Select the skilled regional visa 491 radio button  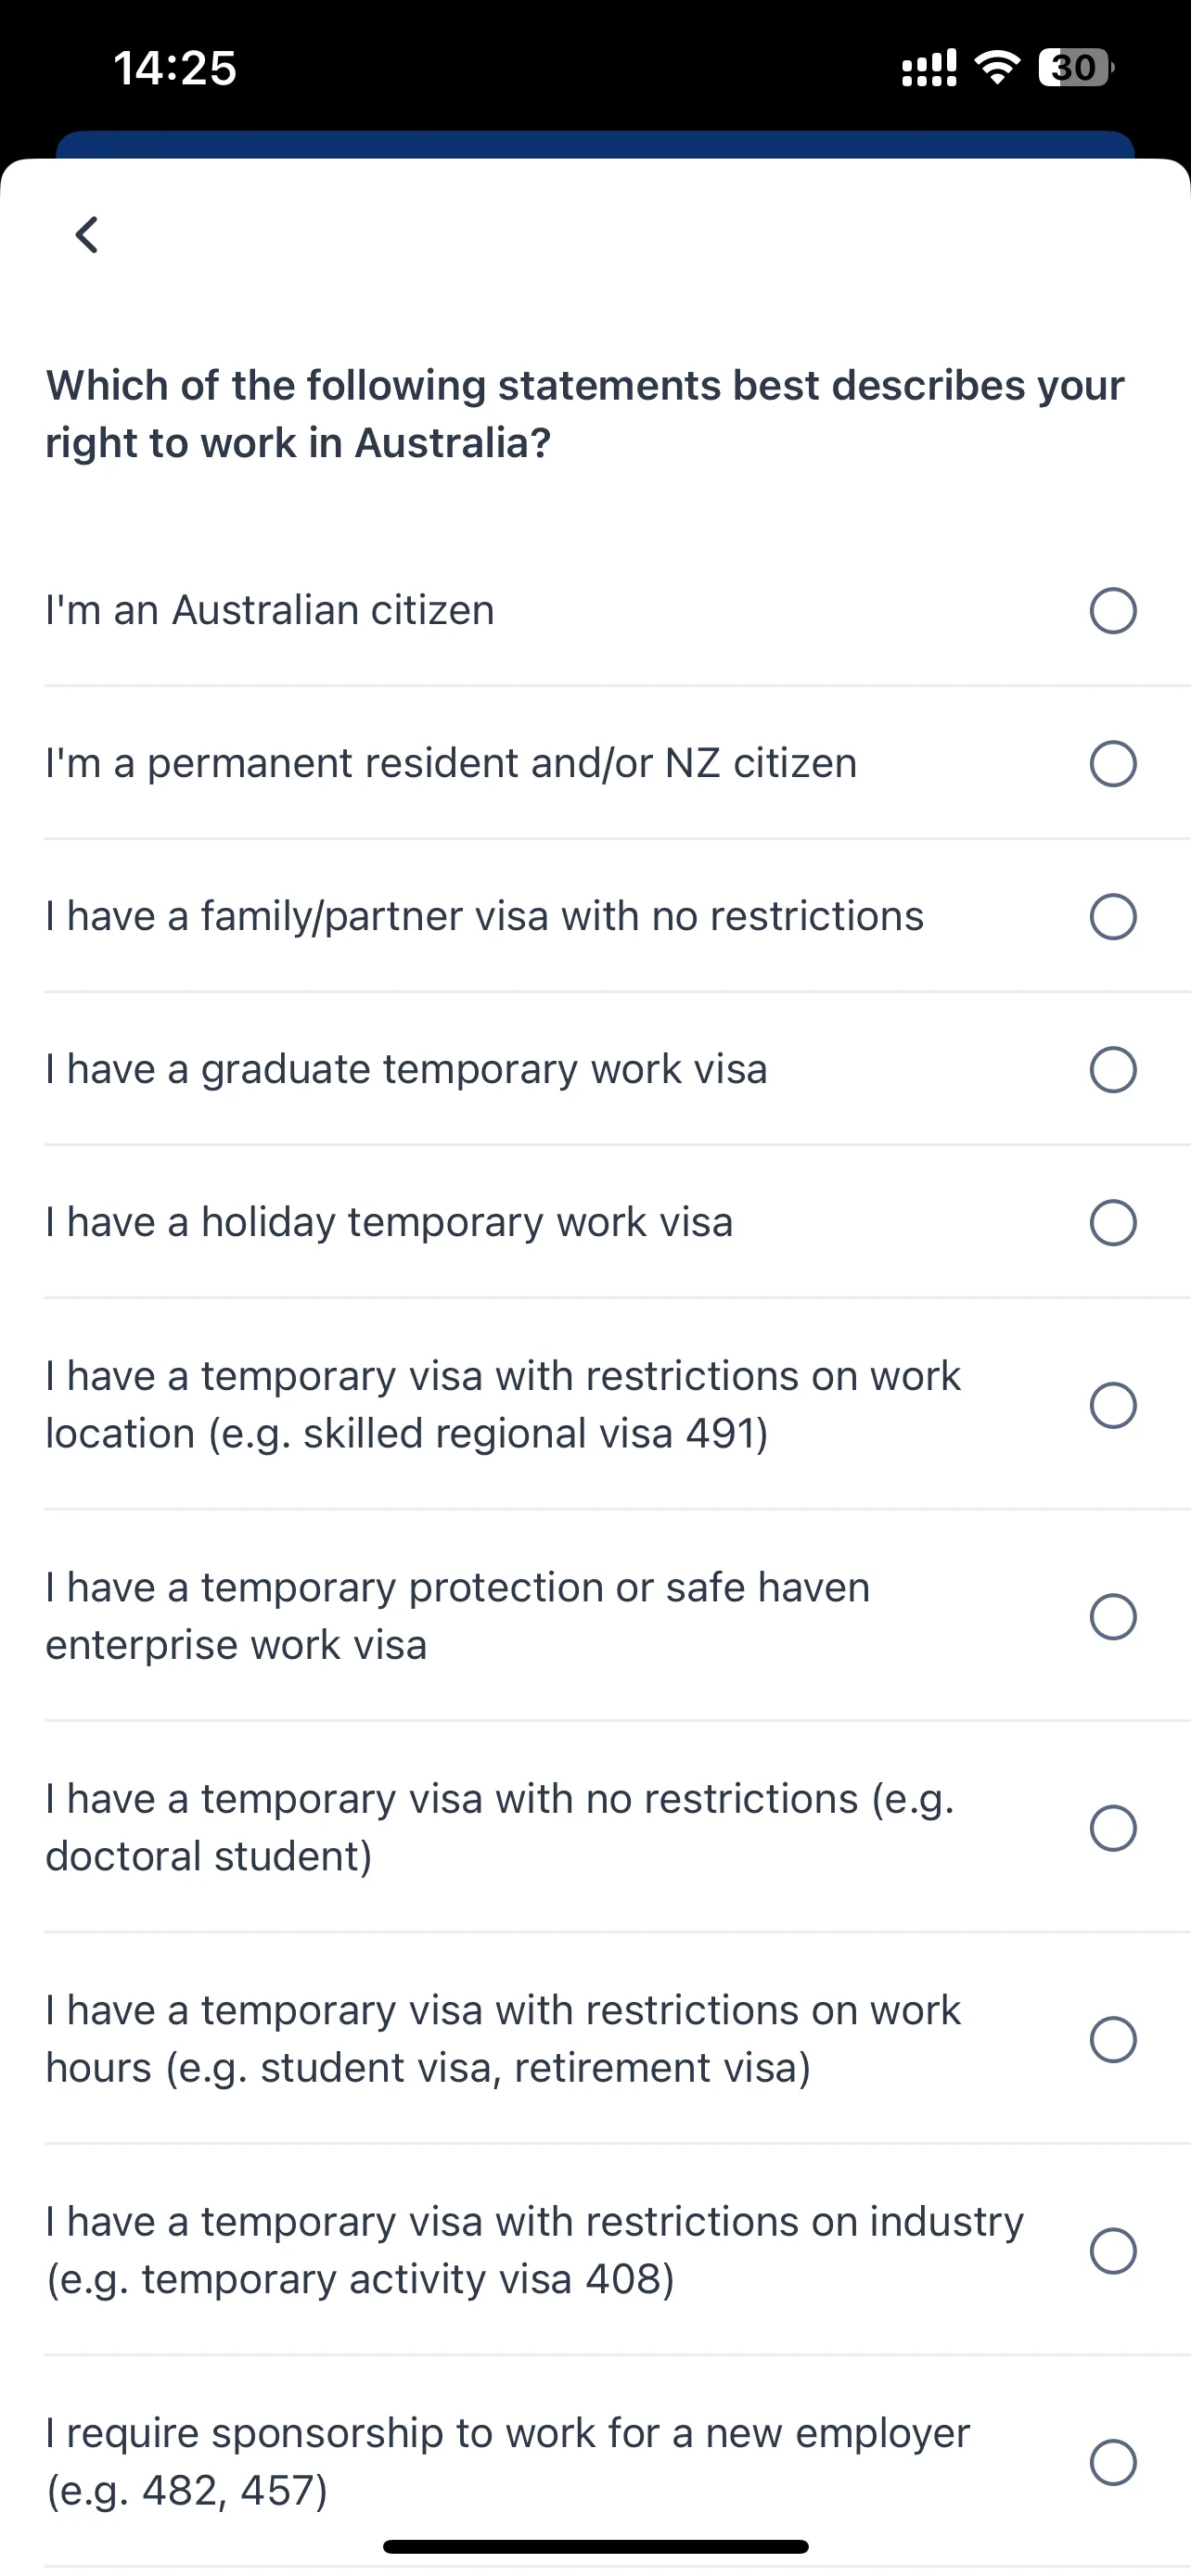coord(1113,1406)
